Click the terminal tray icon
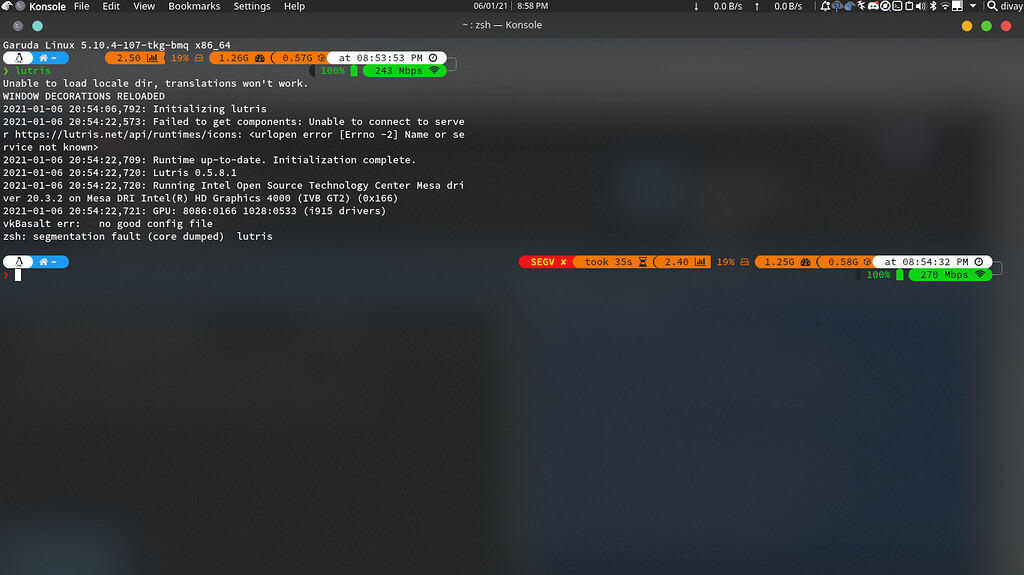Image resolution: width=1024 pixels, height=575 pixels. [x=897, y=6]
